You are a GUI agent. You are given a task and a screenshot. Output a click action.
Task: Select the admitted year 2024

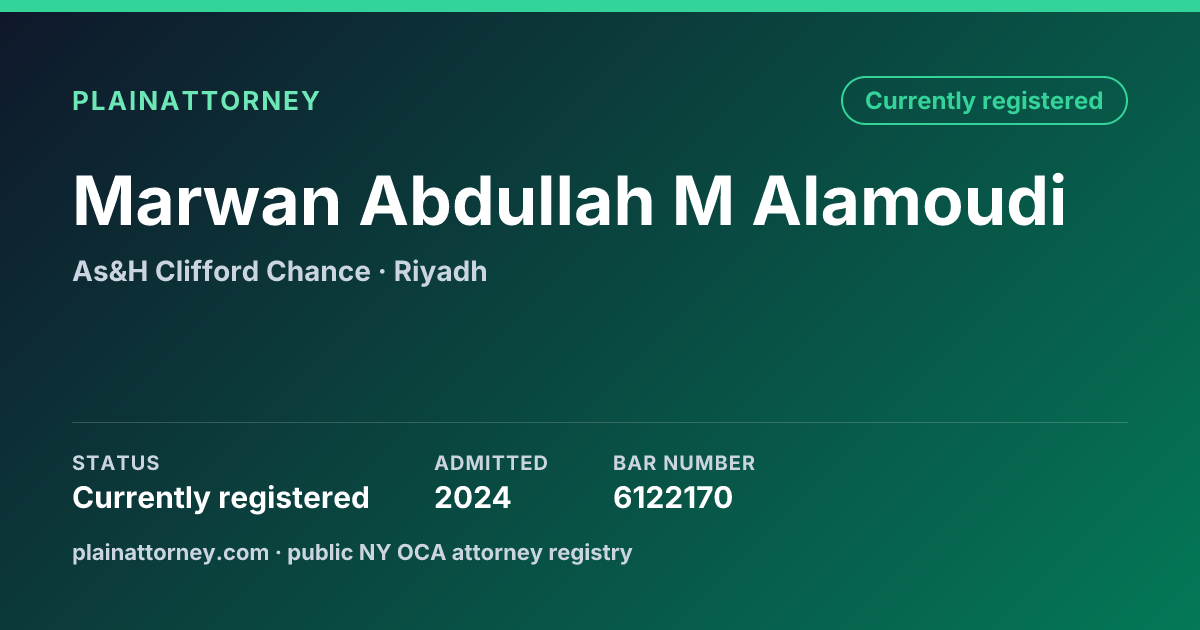[x=473, y=498]
